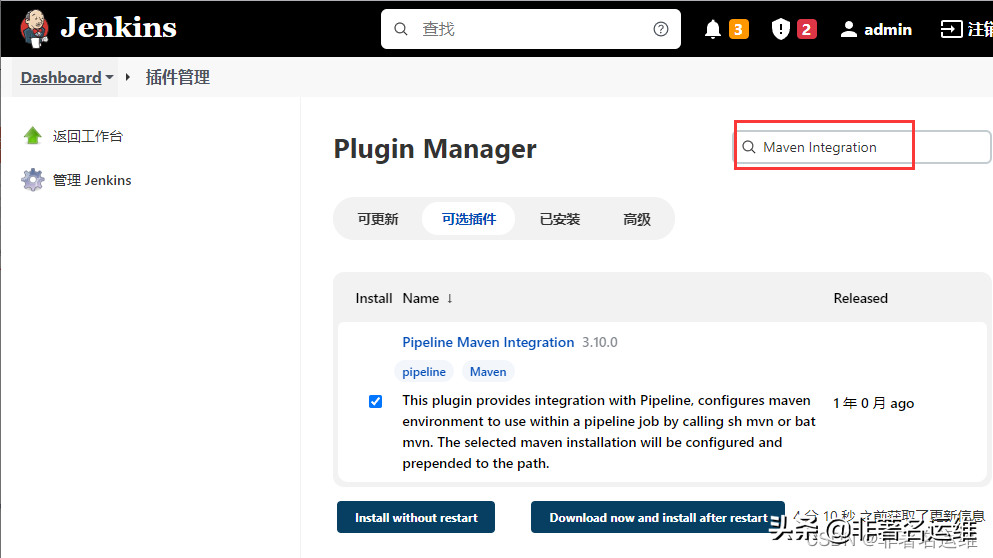Click the 插件管理 breadcrumb
The image size is (993, 558).
(178, 77)
